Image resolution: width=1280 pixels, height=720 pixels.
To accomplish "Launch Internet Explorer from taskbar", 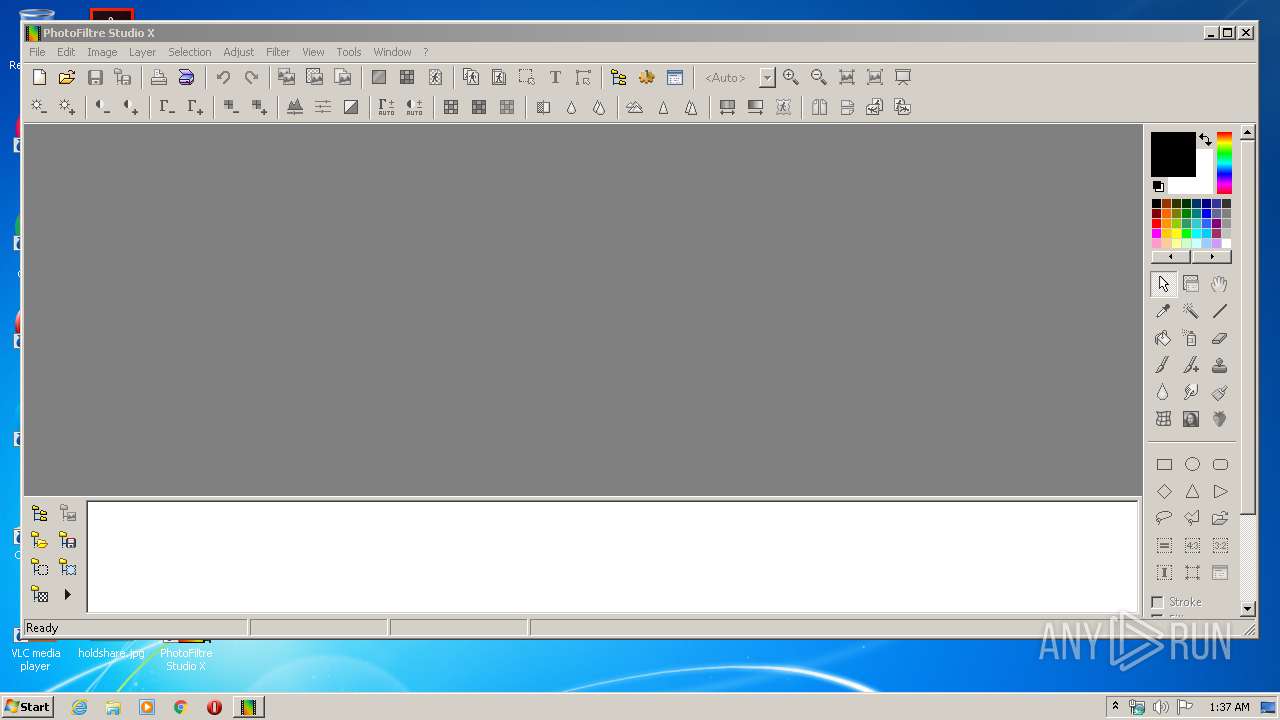I will [x=80, y=707].
